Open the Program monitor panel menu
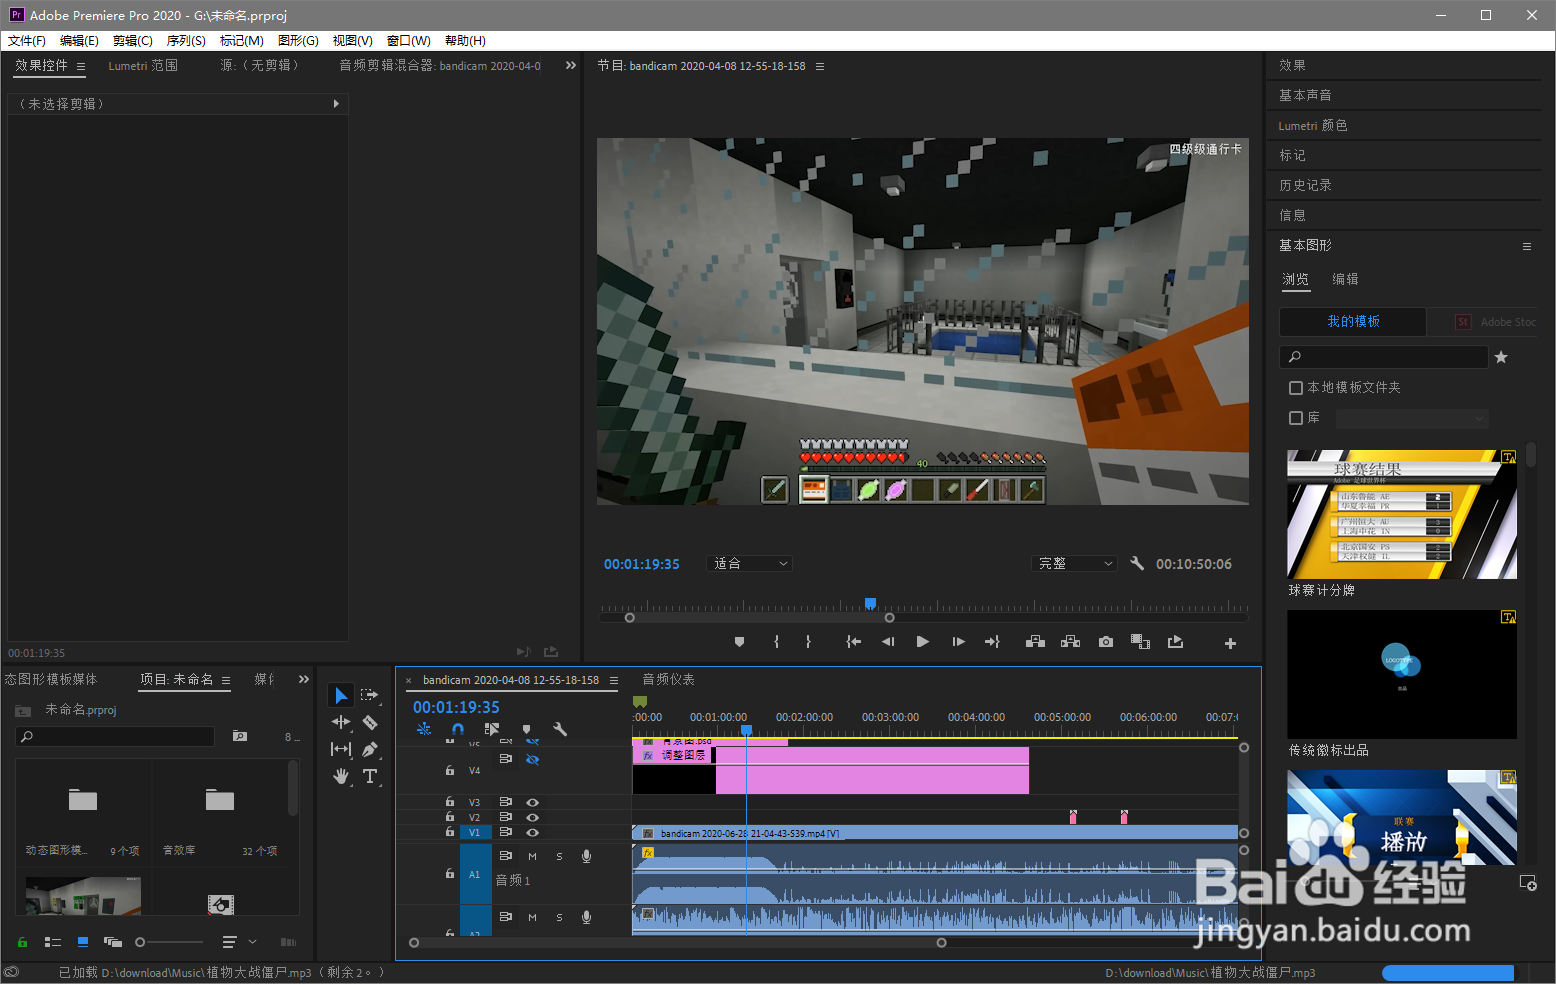Image resolution: width=1556 pixels, height=984 pixels. [820, 66]
